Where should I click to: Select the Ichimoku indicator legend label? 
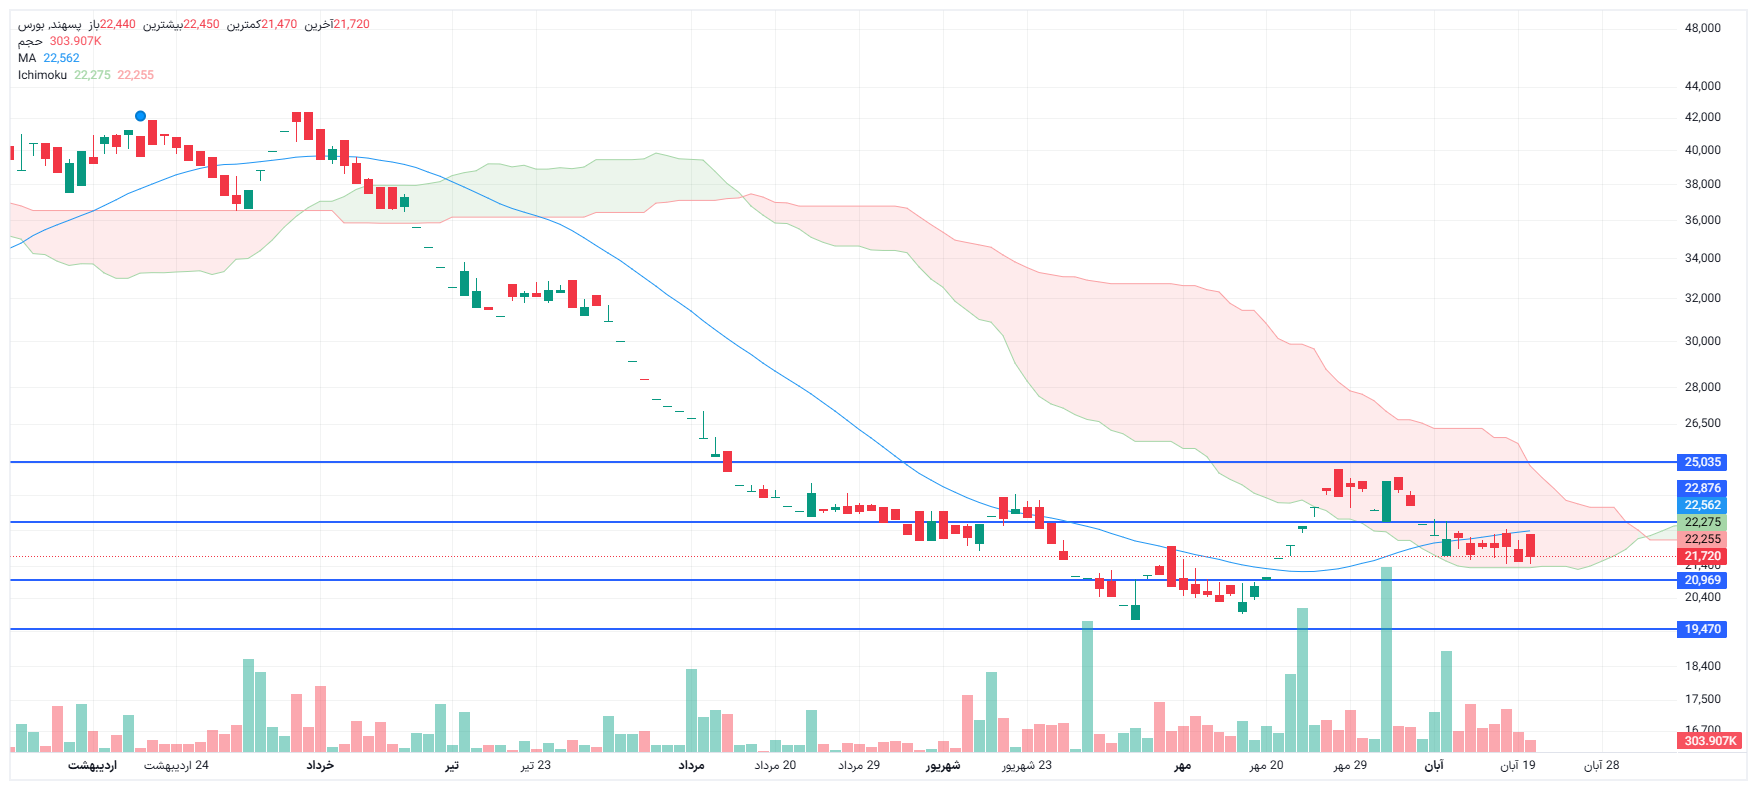42,75
